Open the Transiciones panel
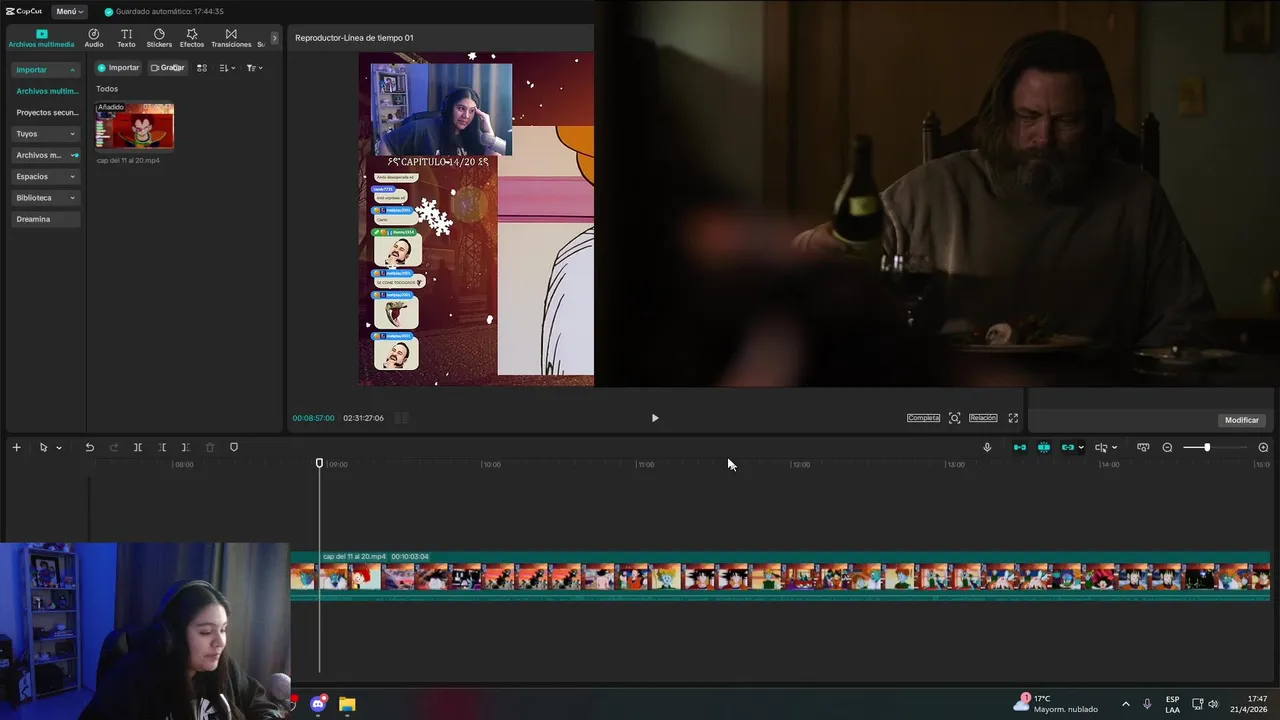The image size is (1280, 720). [x=231, y=38]
